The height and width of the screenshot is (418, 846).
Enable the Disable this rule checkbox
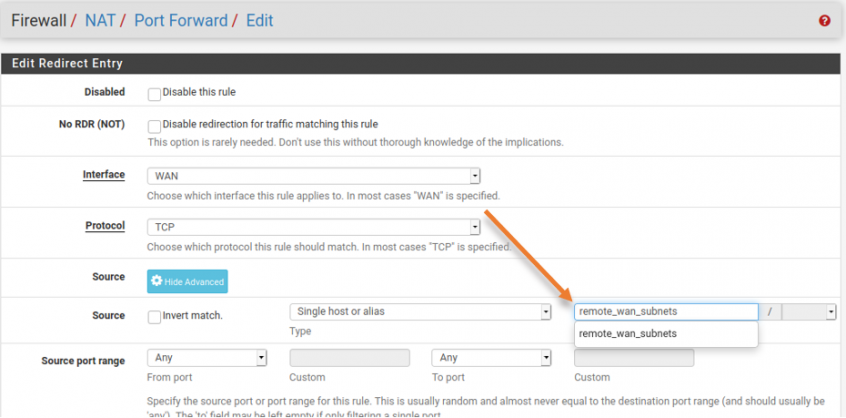coord(154,94)
